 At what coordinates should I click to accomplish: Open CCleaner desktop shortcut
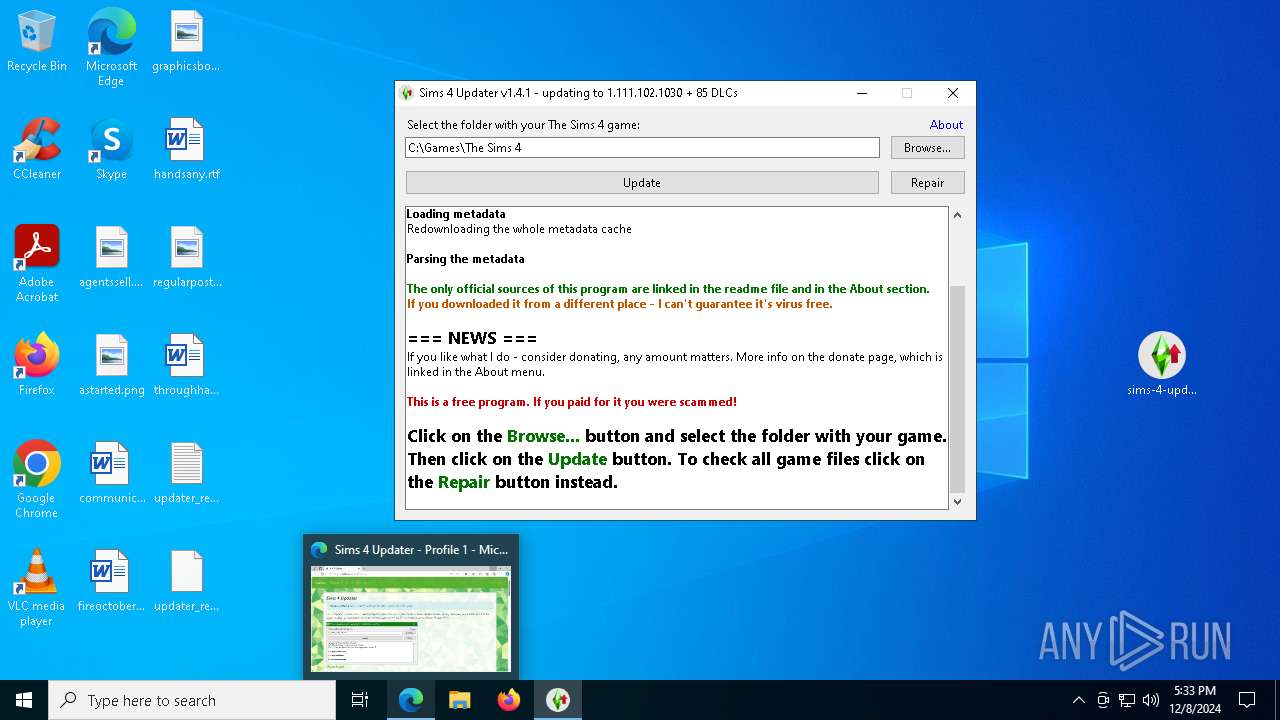[x=37, y=149]
